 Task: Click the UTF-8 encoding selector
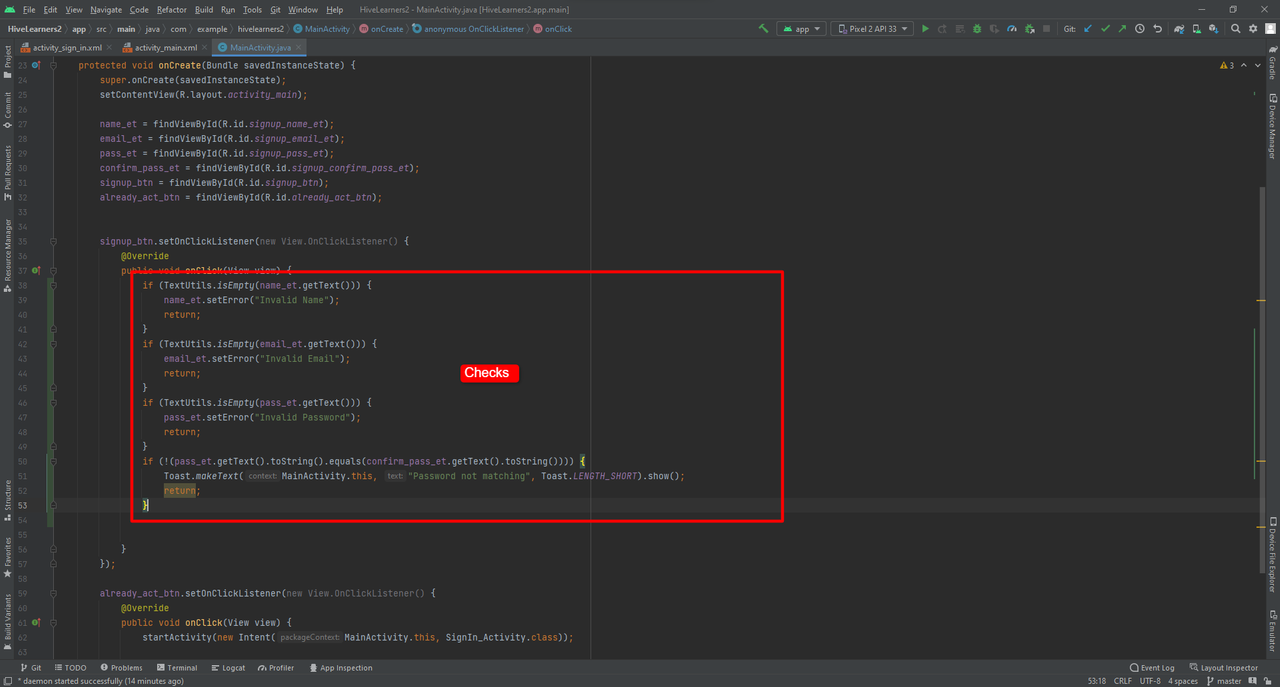click(1150, 681)
